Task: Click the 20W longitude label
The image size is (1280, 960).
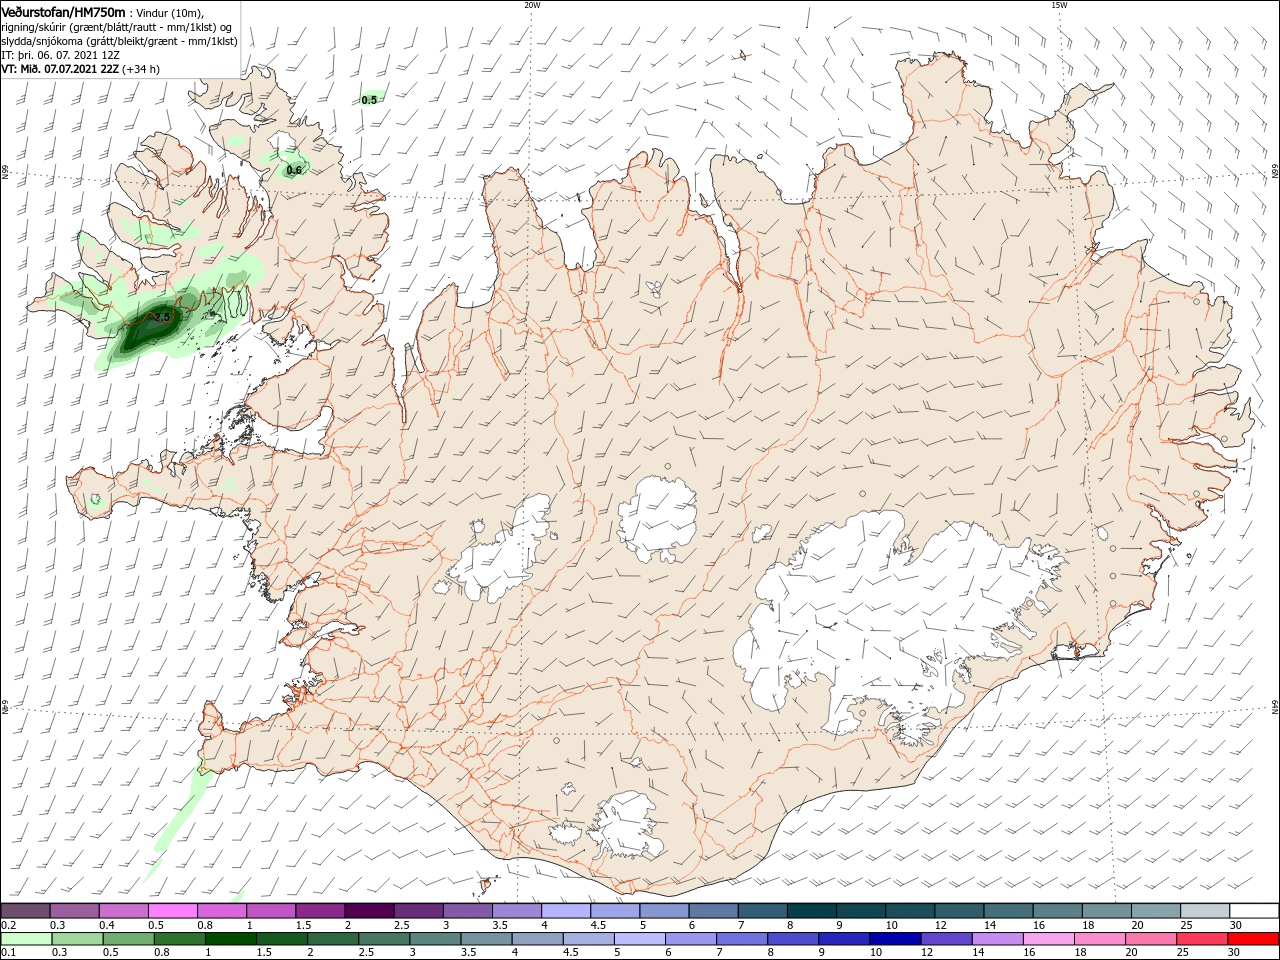Action: [532, 5]
